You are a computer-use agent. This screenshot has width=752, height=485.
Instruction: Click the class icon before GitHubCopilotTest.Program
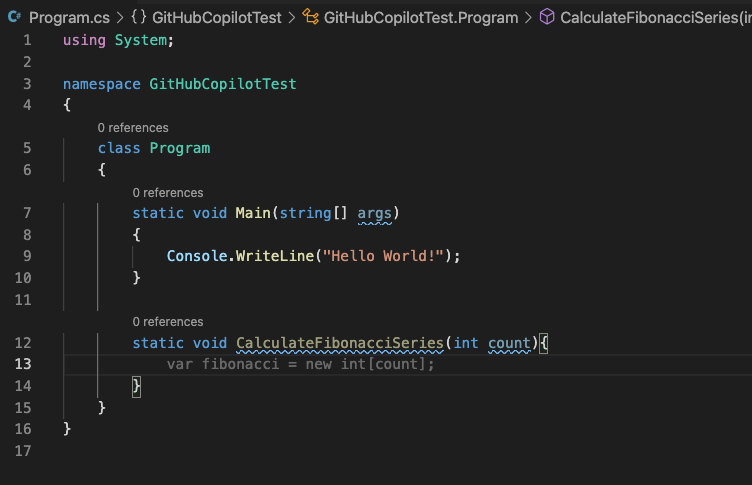point(310,17)
